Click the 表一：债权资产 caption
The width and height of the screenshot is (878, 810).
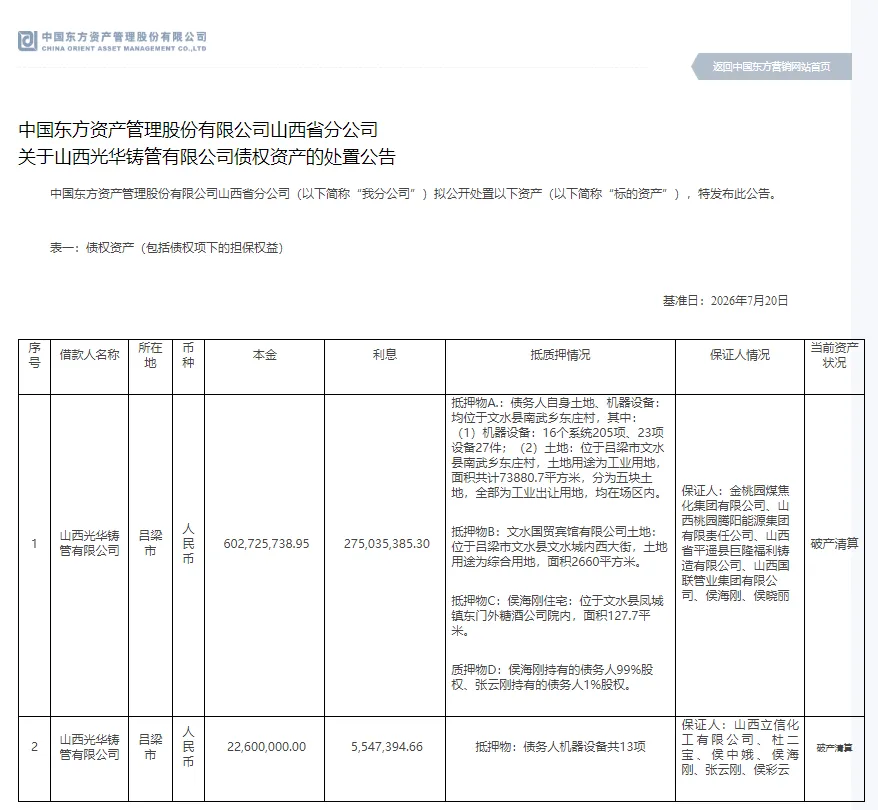coord(166,247)
